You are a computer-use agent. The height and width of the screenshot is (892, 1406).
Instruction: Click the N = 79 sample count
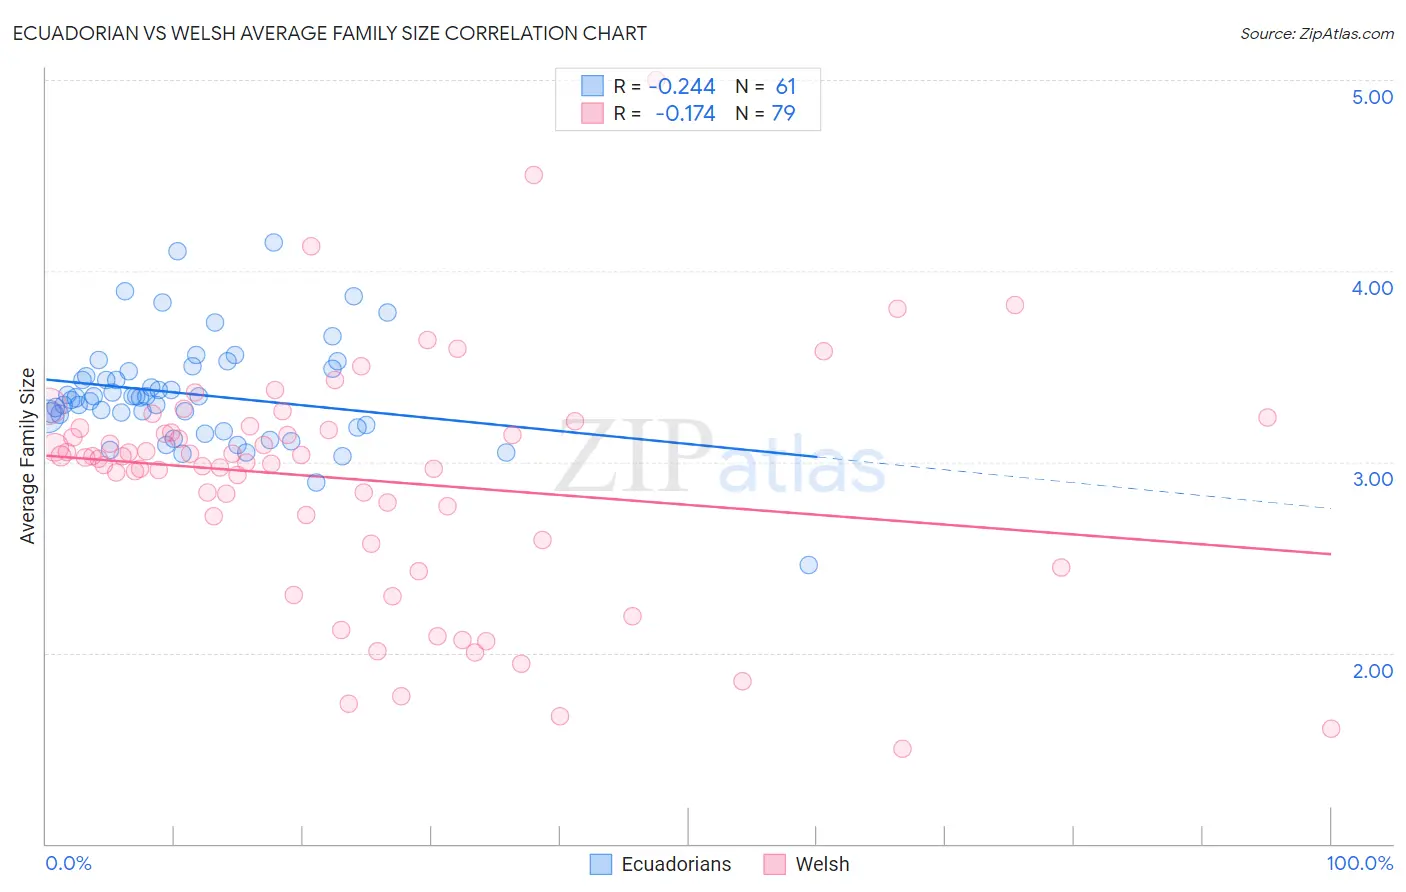(765, 113)
